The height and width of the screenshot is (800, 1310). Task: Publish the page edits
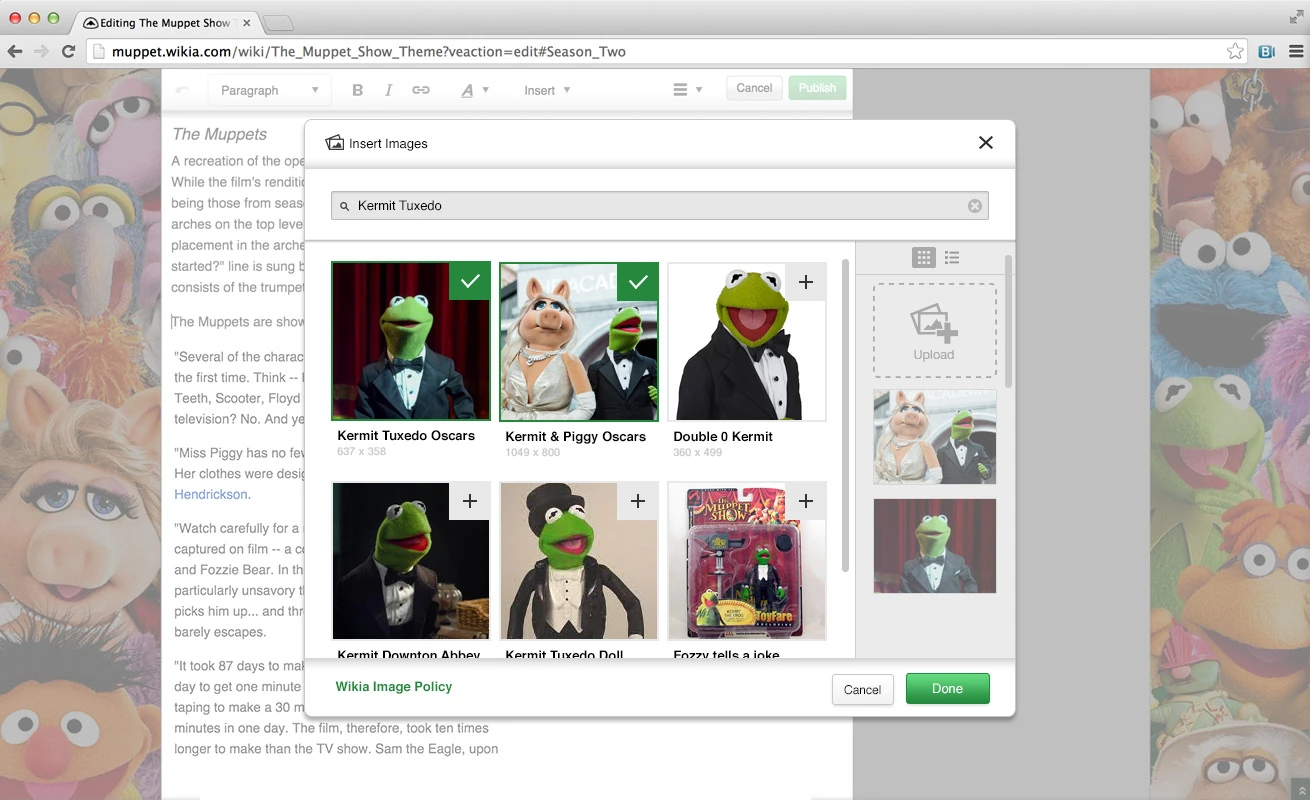tap(817, 88)
